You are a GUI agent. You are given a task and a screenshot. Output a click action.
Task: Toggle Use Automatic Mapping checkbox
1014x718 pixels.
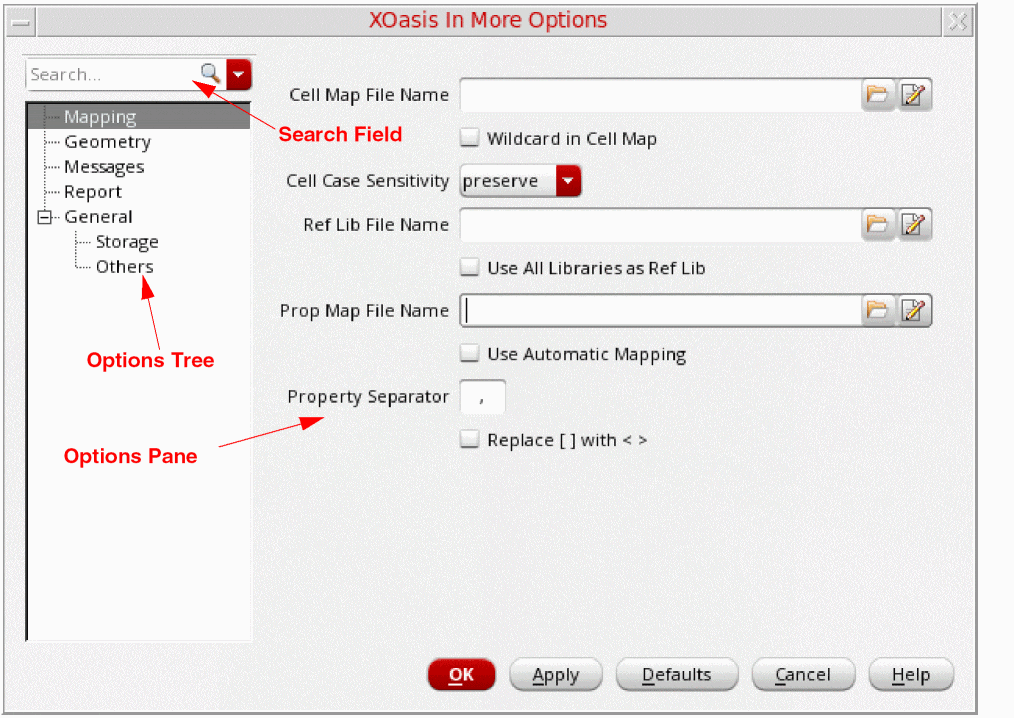click(469, 353)
